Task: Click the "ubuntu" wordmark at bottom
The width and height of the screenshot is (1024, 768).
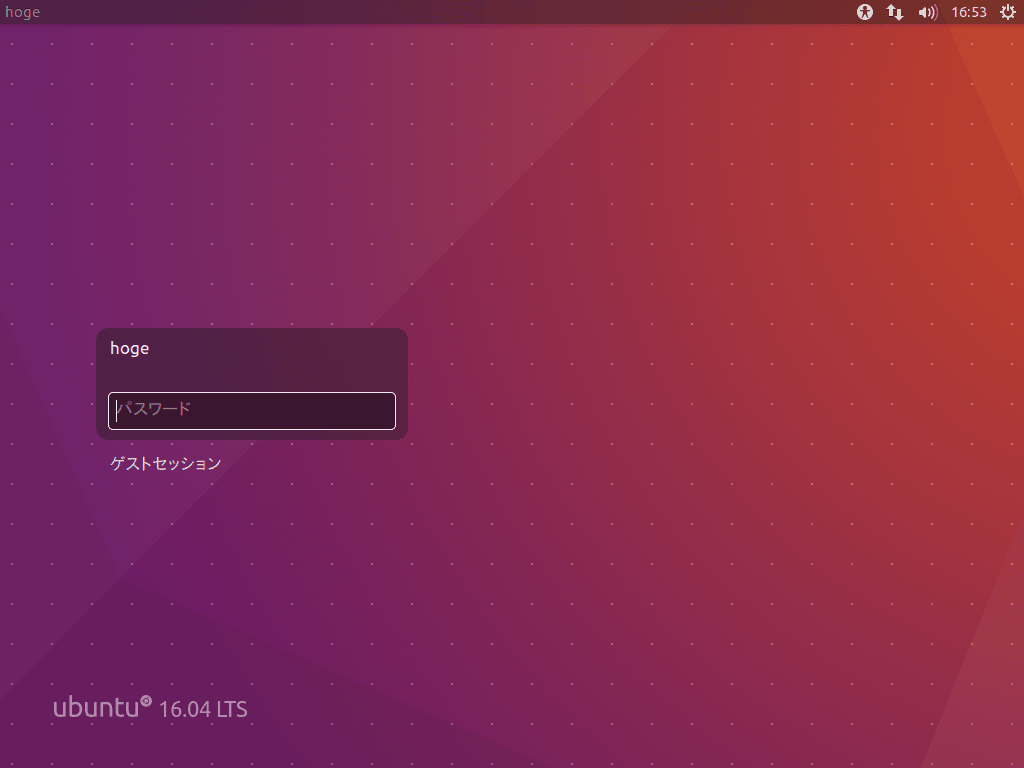Action: click(95, 709)
